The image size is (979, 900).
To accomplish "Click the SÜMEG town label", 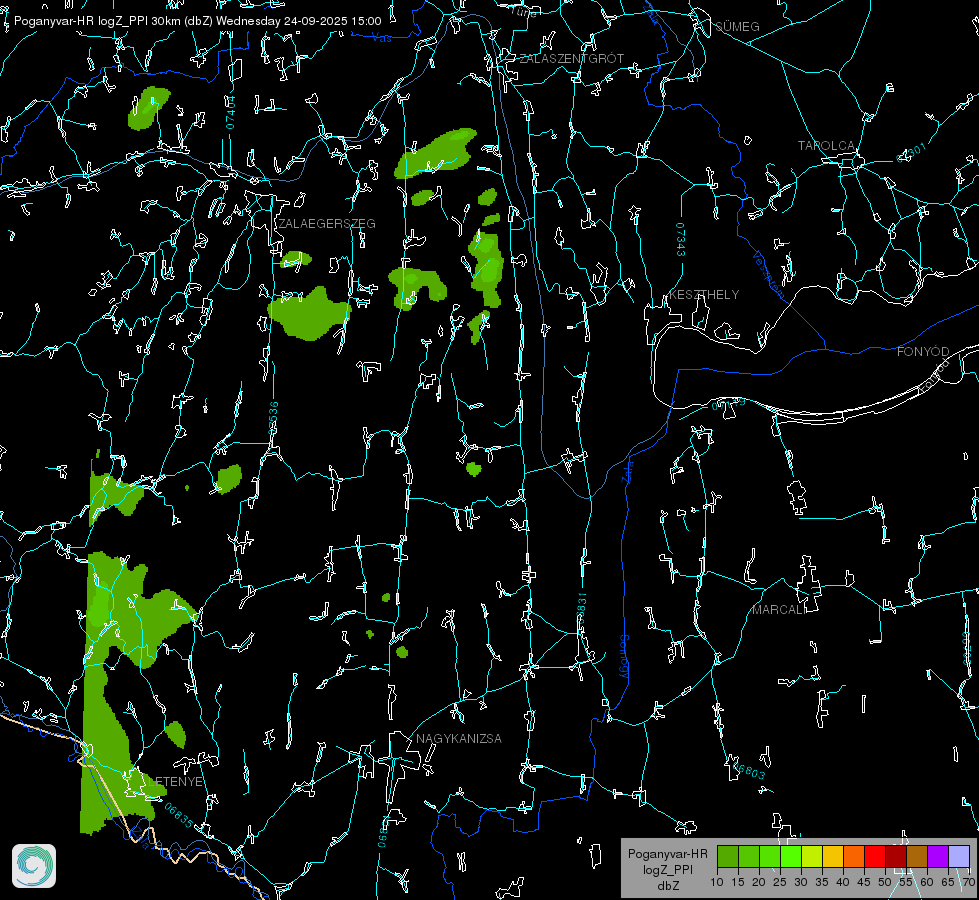I will click(x=737, y=26).
